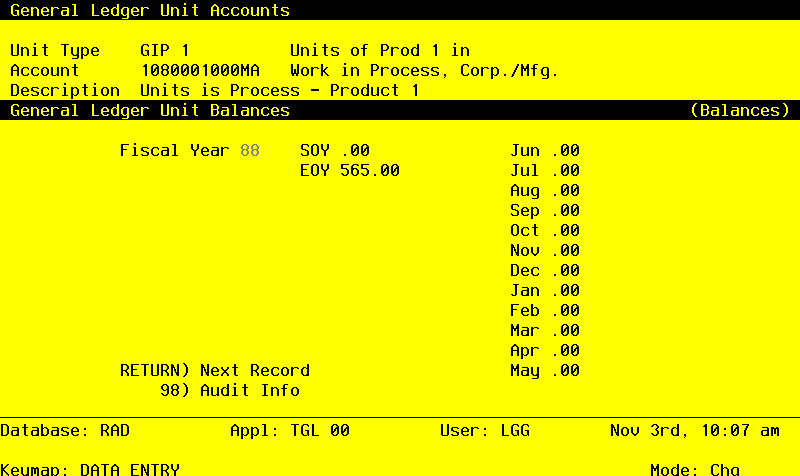Select the Mar .00 balance row

pyautogui.click(x=545, y=330)
